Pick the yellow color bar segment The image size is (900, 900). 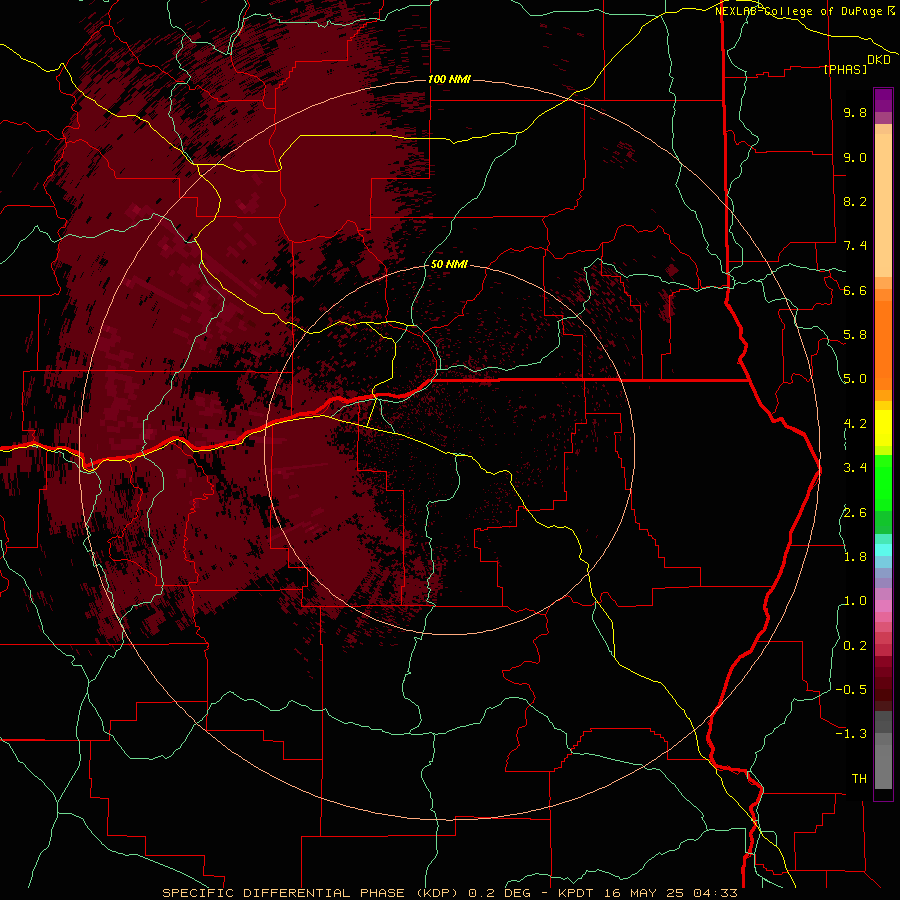883,428
